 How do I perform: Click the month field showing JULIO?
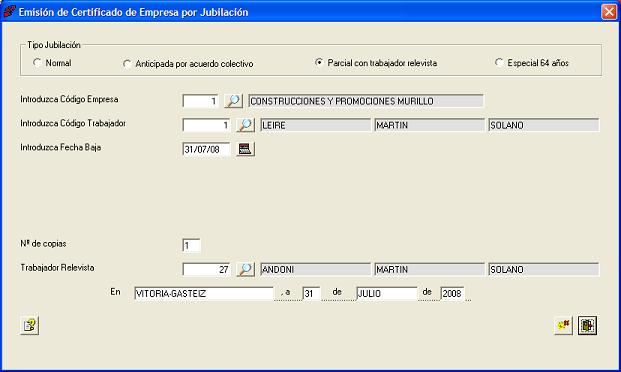387,294
